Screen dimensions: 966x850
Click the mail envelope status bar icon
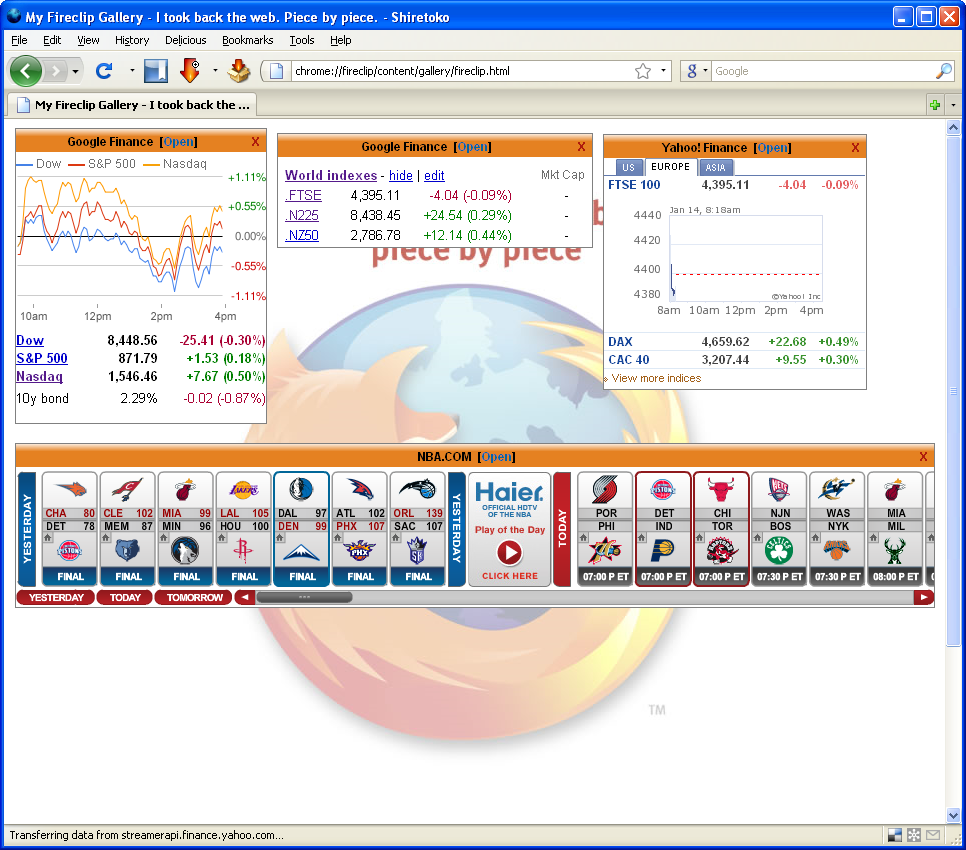coord(933,835)
